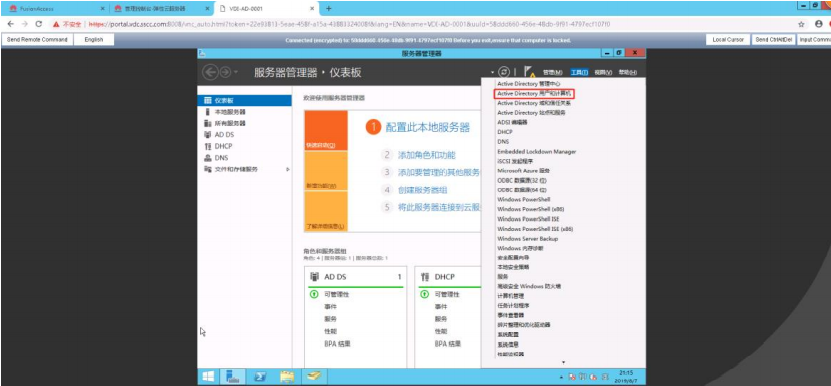This screenshot has width=831, height=386.
Task: Click BPA 结果 in the AD DS tile
Action: pyautogui.click(x=337, y=344)
